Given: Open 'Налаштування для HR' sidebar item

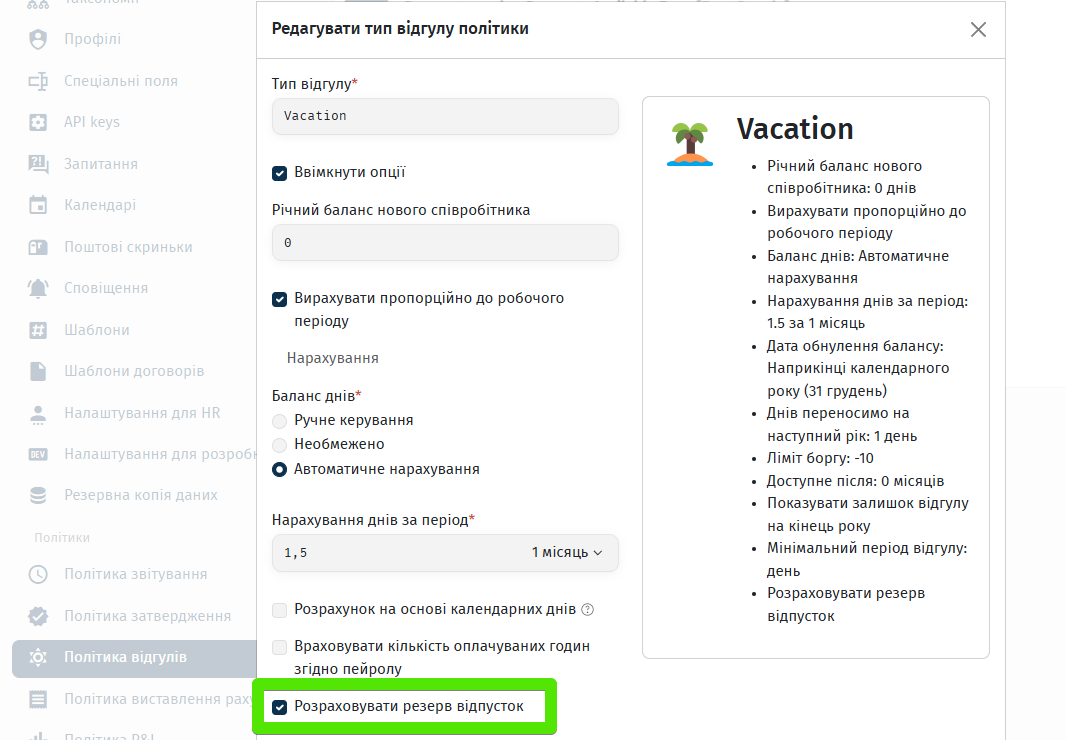Looking at the screenshot, I should coord(142,412).
